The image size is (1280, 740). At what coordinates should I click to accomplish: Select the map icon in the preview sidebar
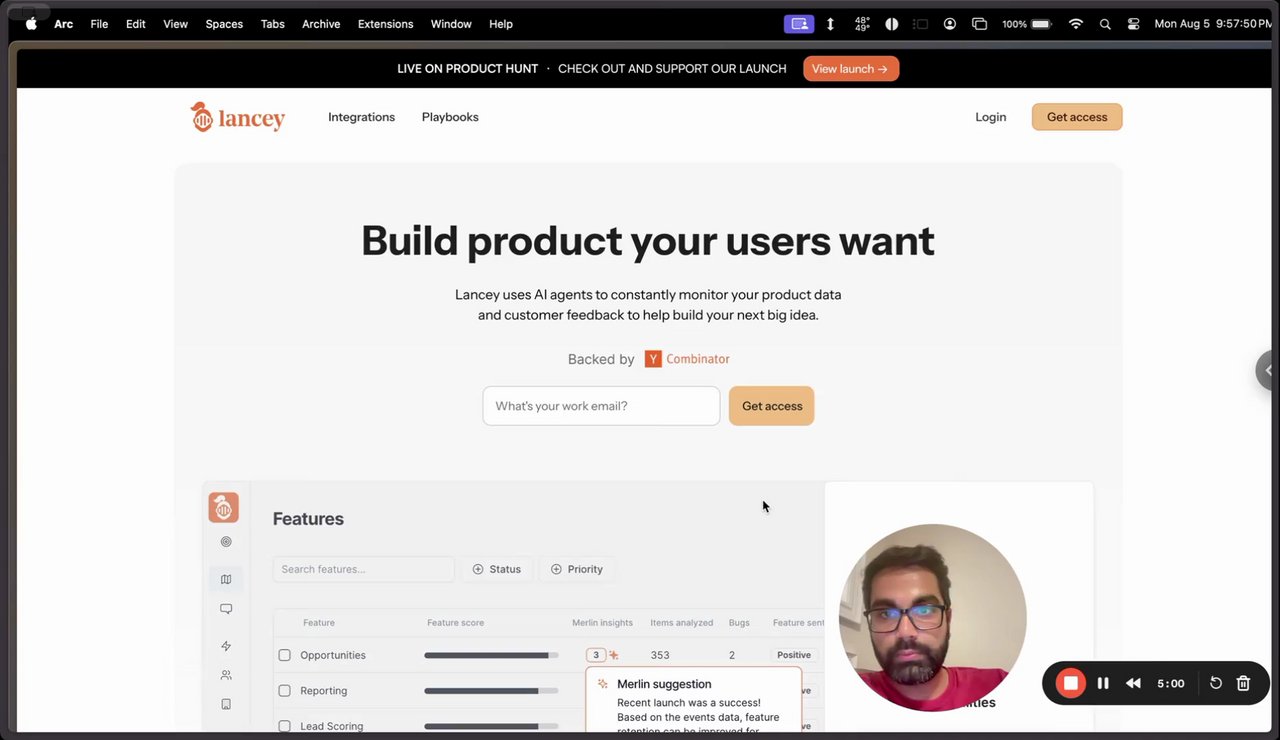coord(226,579)
